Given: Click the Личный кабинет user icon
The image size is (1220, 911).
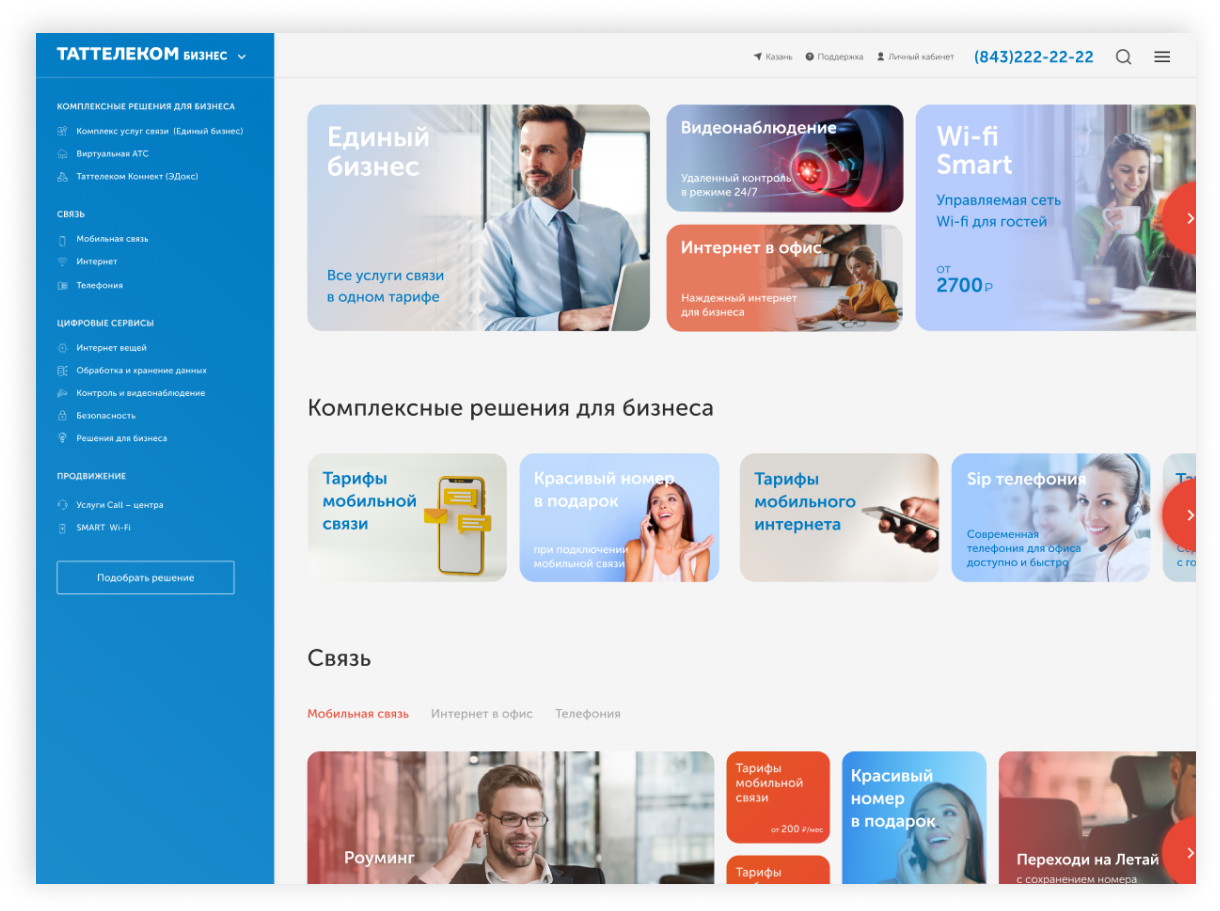Looking at the screenshot, I should (881, 57).
